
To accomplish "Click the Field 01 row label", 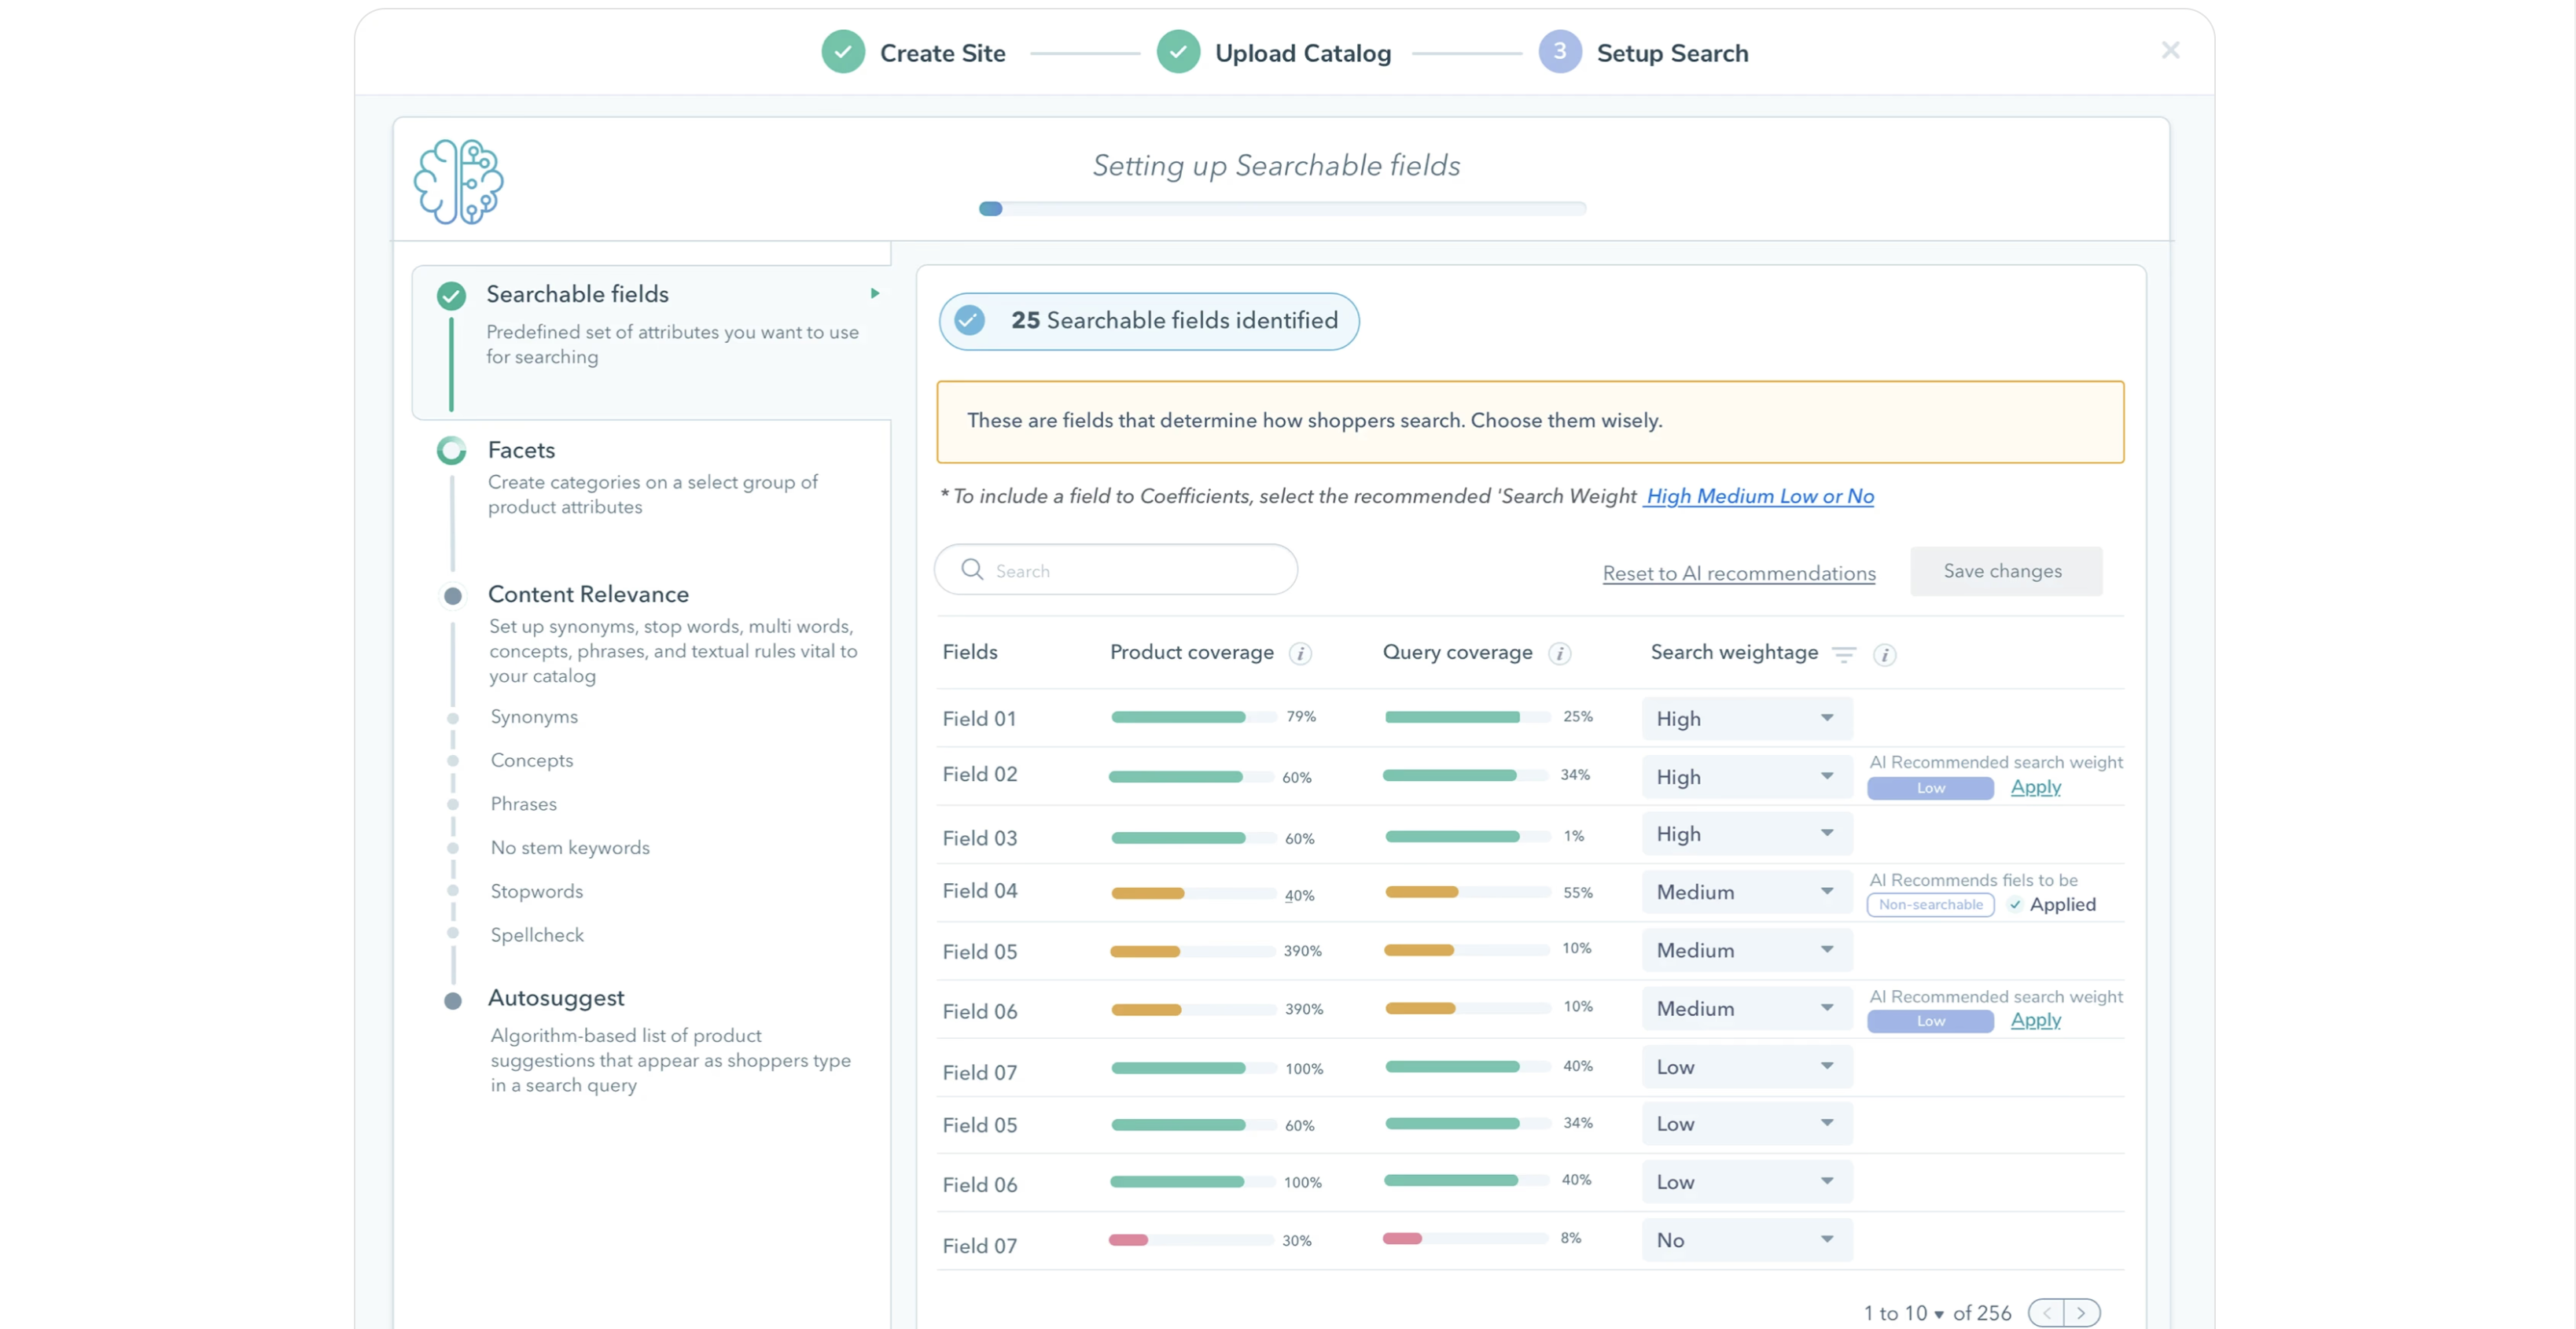I will point(979,718).
